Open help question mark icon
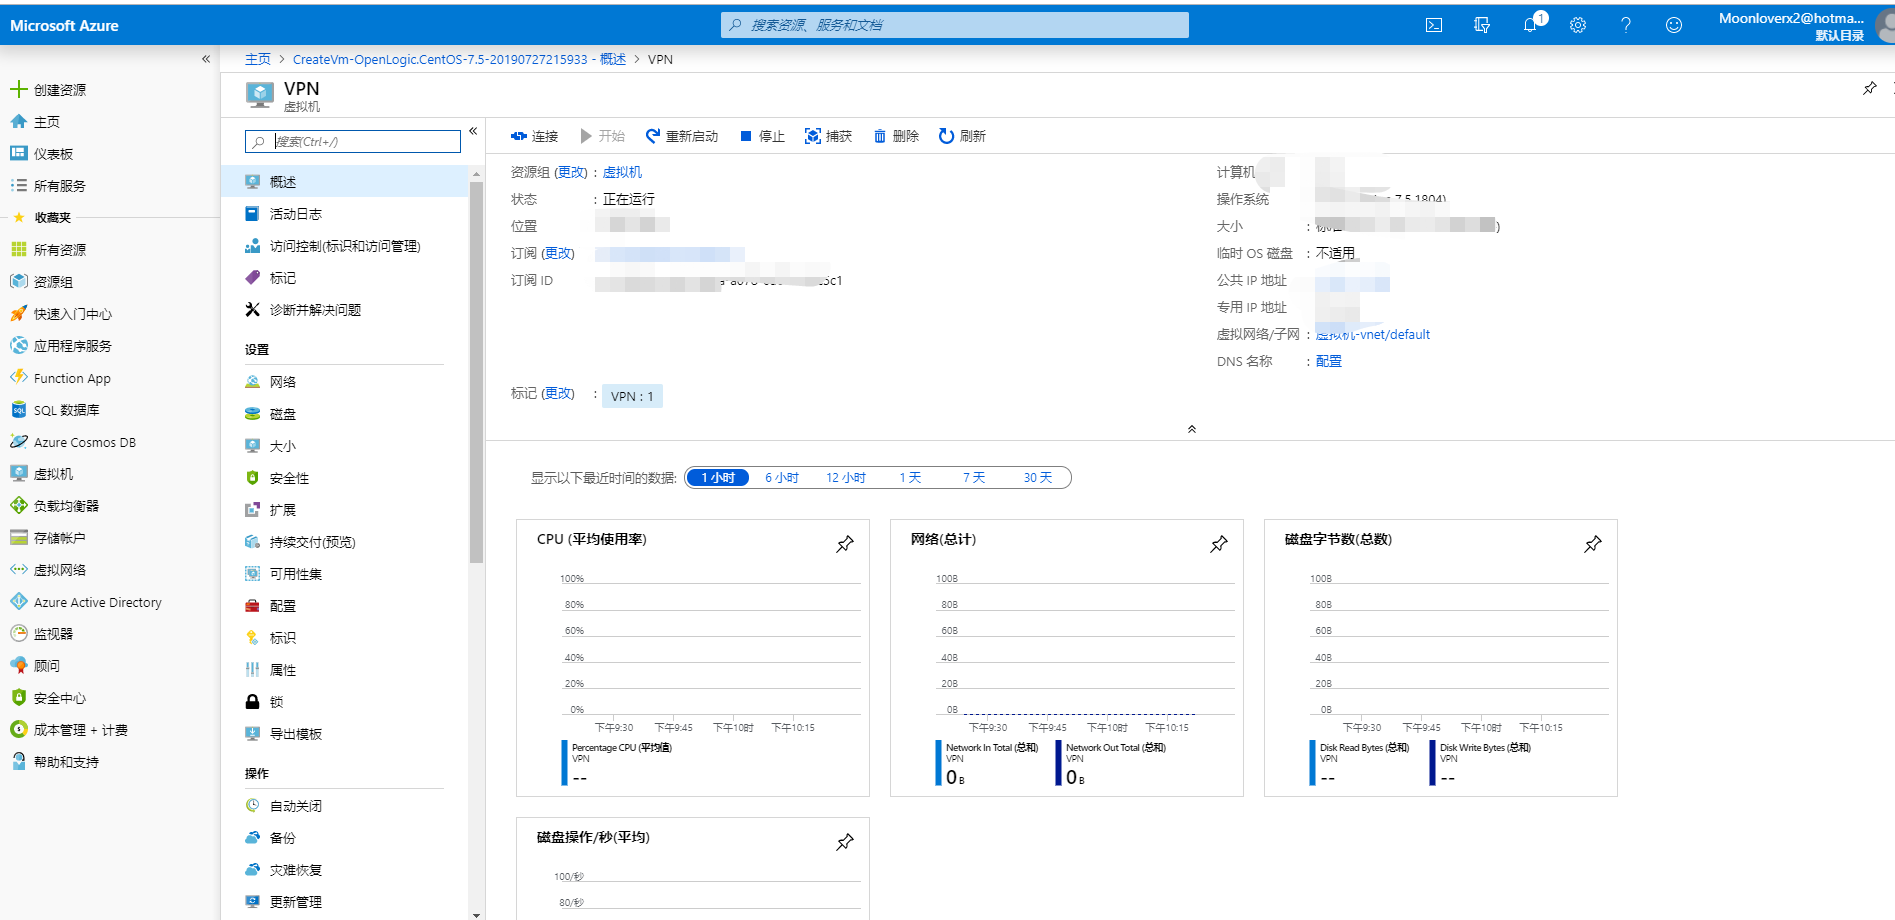This screenshot has height=920, width=1895. [x=1626, y=25]
